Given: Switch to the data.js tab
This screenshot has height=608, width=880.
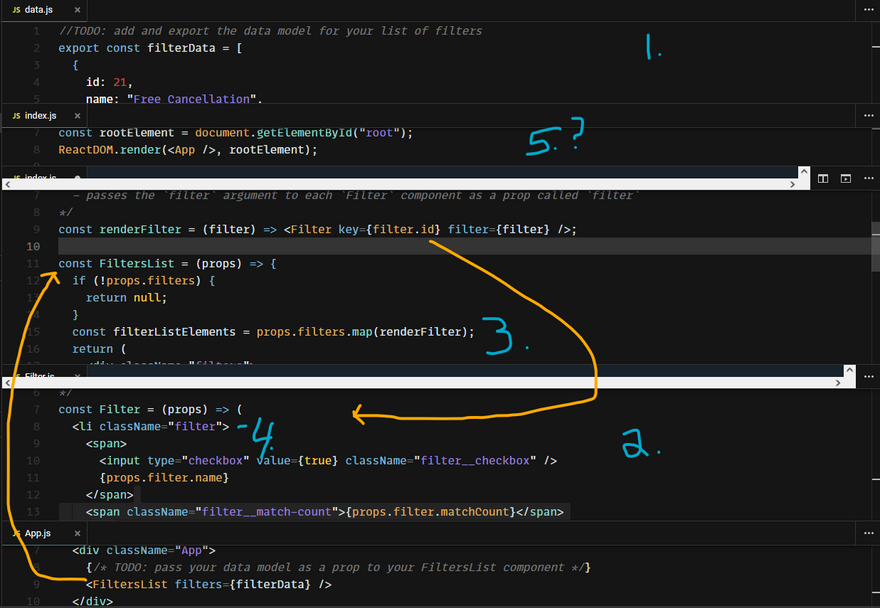Looking at the screenshot, I should coord(38,9).
